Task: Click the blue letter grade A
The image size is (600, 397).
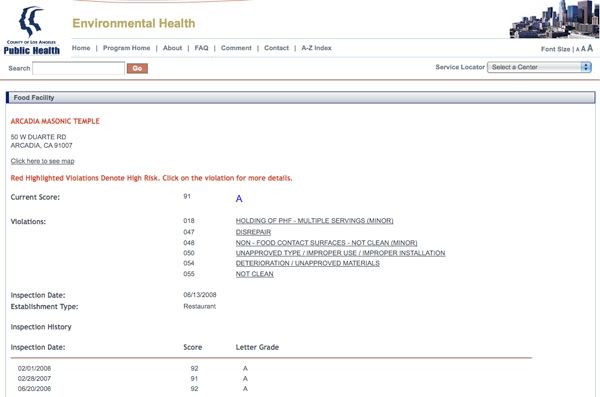Action: tap(239, 198)
